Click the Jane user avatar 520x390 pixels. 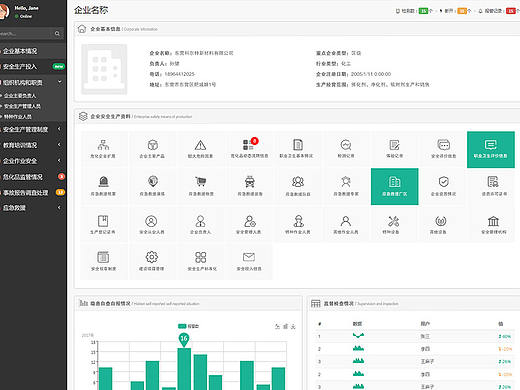(4, 11)
